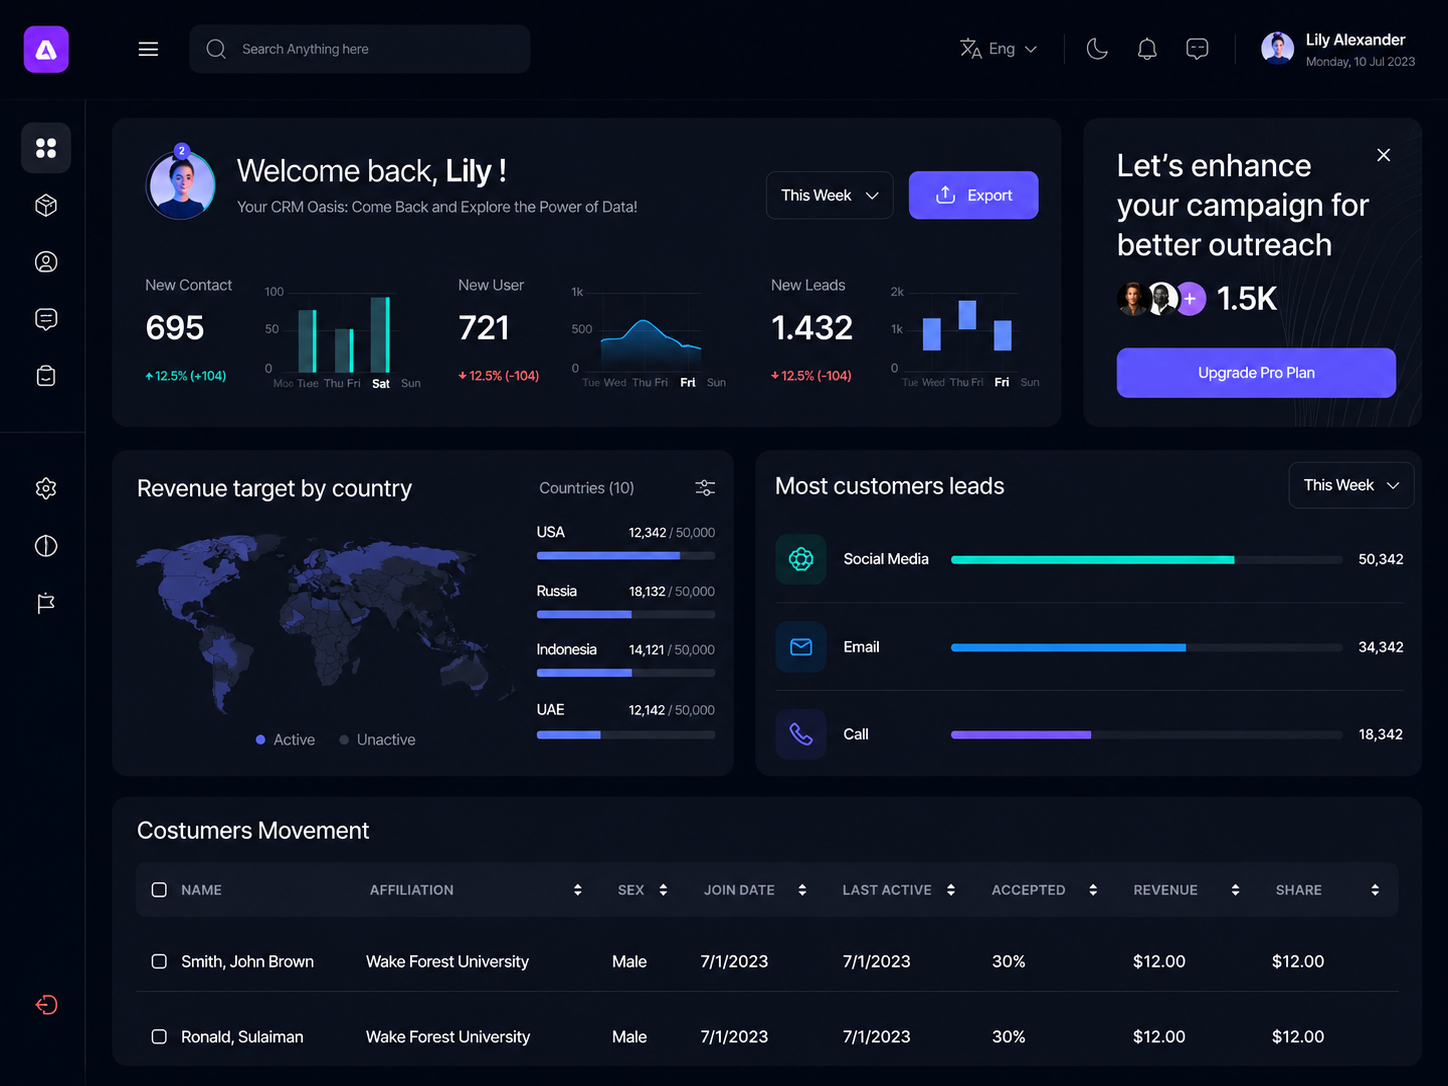Close the campaign promo card
The image size is (1448, 1086).
coord(1384,155)
